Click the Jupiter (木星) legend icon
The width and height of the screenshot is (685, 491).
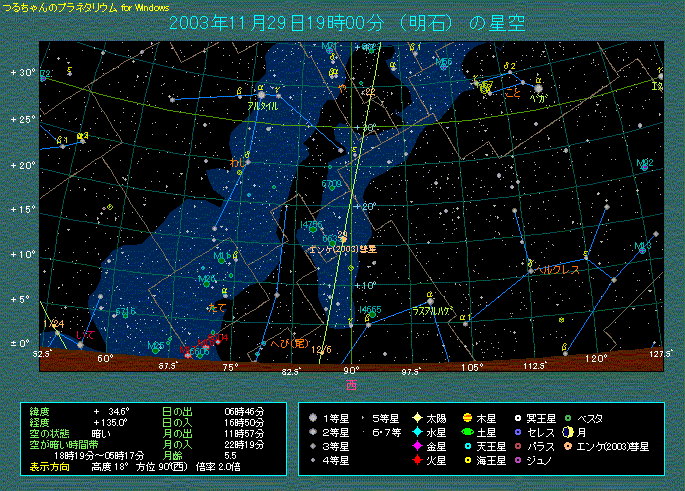point(467,417)
